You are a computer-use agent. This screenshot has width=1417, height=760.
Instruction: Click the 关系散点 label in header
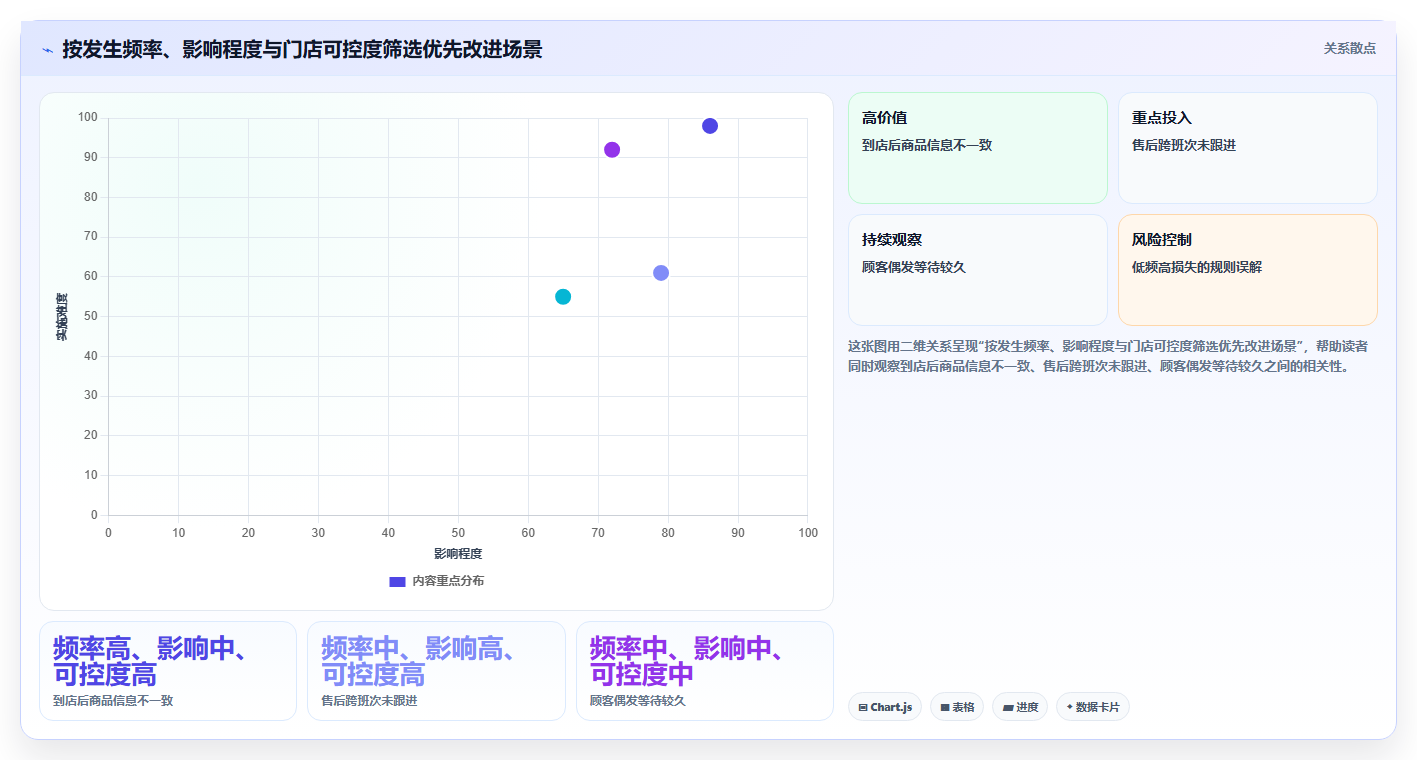[1349, 48]
